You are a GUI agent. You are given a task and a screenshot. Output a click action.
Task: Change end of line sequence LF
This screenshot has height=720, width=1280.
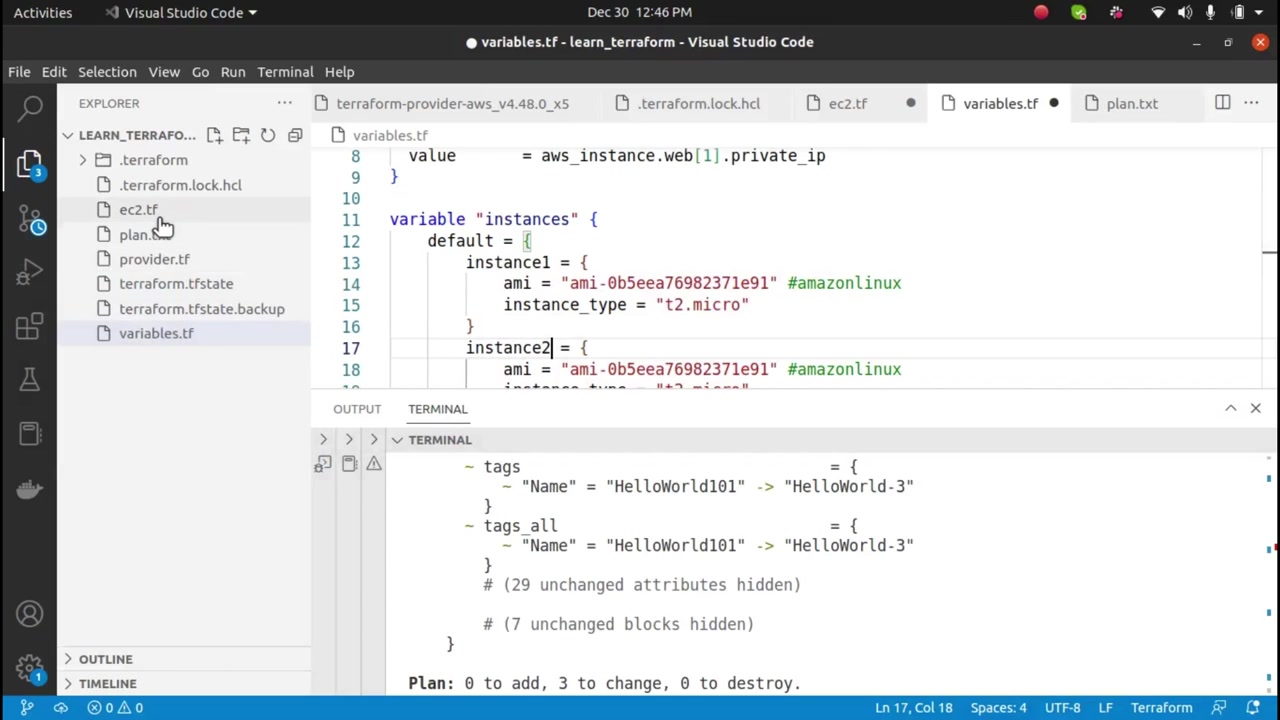1105,708
